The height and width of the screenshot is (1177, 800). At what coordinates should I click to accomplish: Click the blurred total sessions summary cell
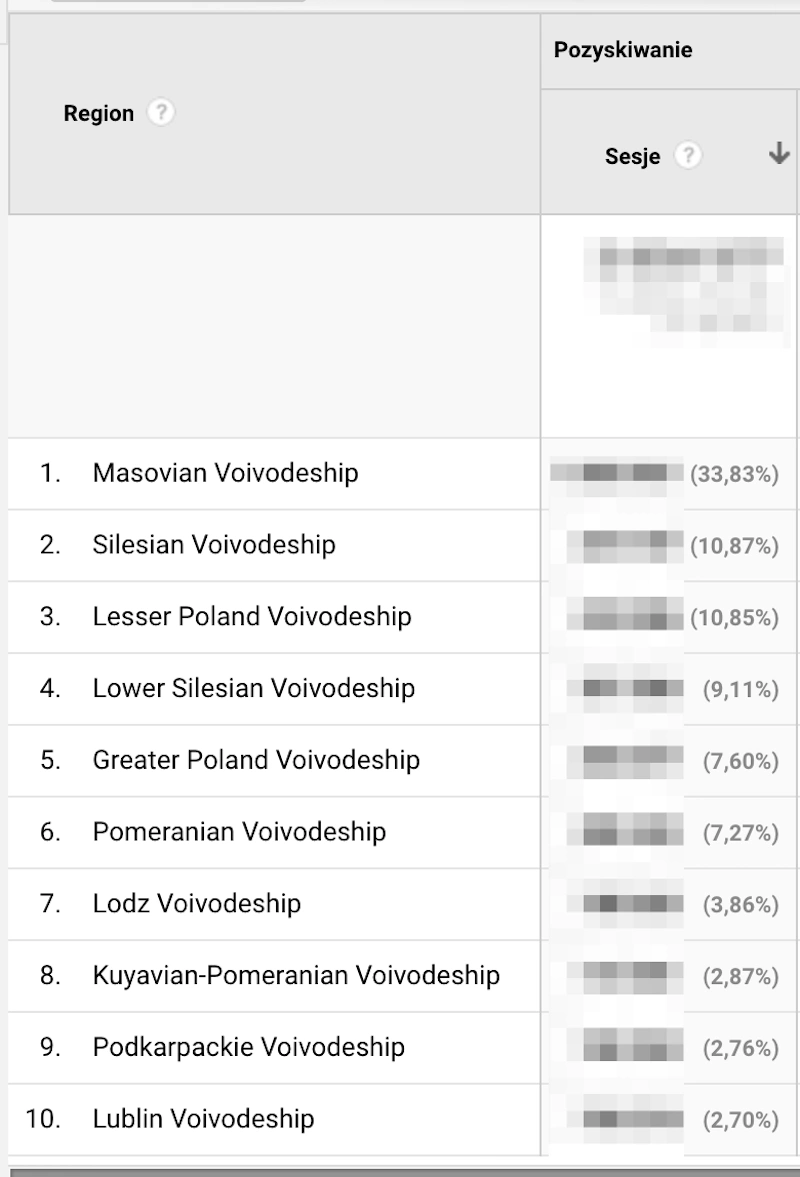[x=668, y=327]
